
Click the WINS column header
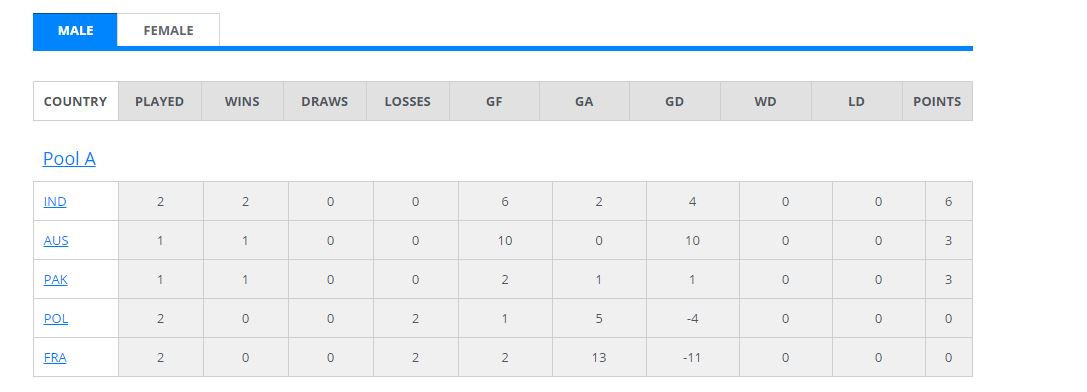coord(242,101)
